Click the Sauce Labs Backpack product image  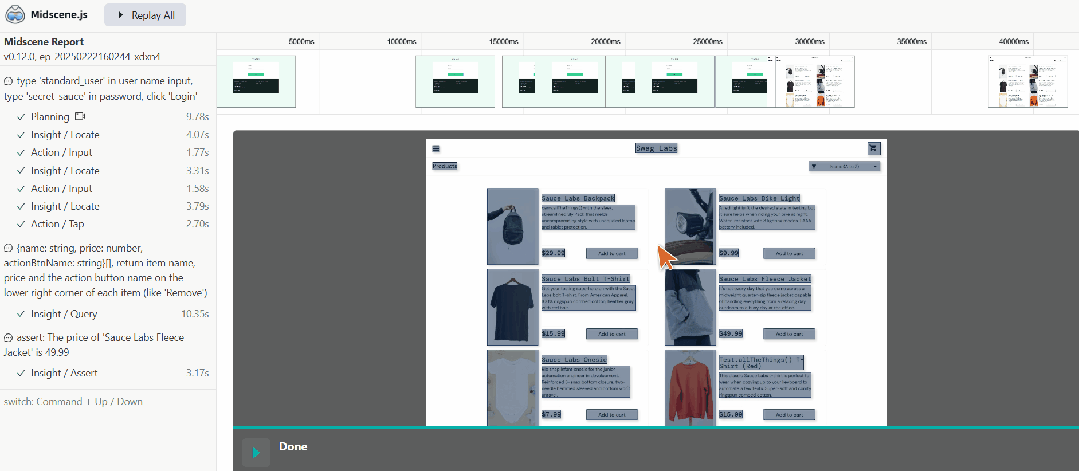click(x=513, y=227)
